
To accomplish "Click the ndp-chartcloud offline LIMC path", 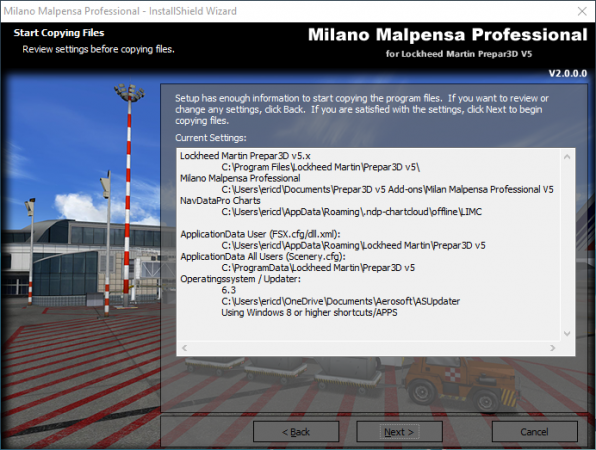I will click(352, 212).
